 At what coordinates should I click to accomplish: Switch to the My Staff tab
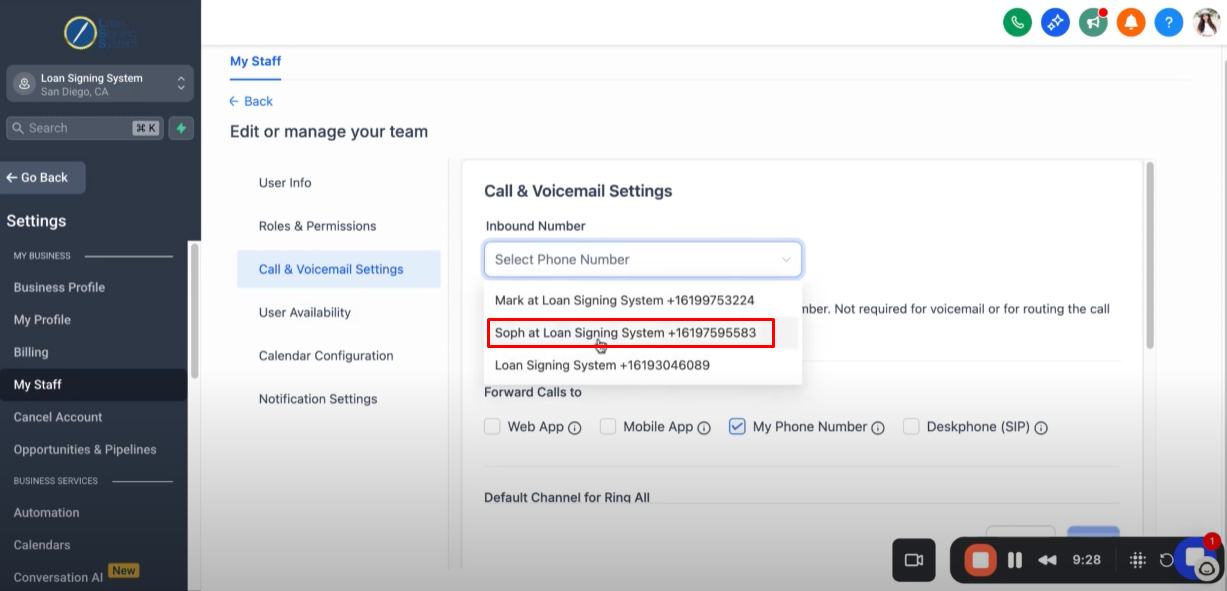tap(255, 61)
